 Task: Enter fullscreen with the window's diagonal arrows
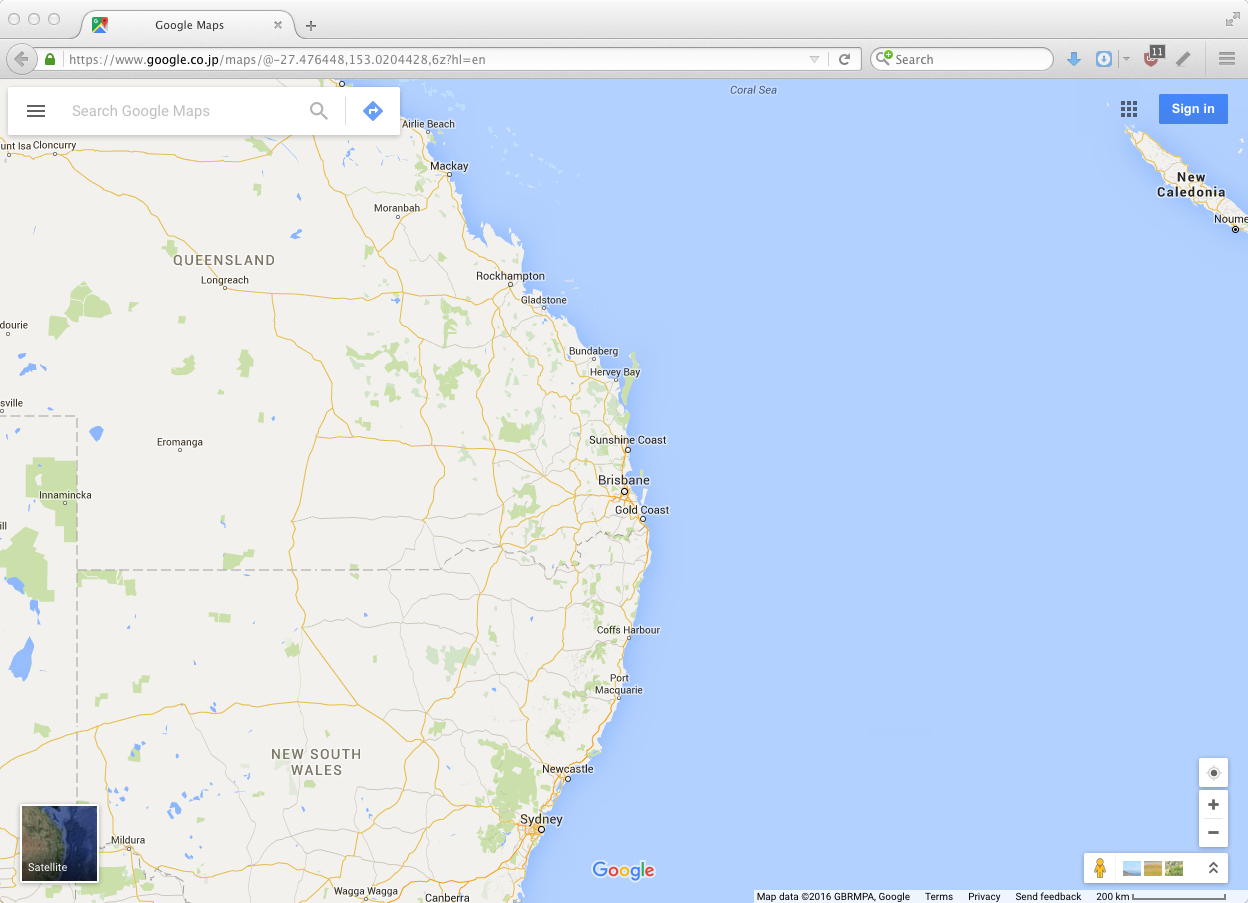point(1232,19)
